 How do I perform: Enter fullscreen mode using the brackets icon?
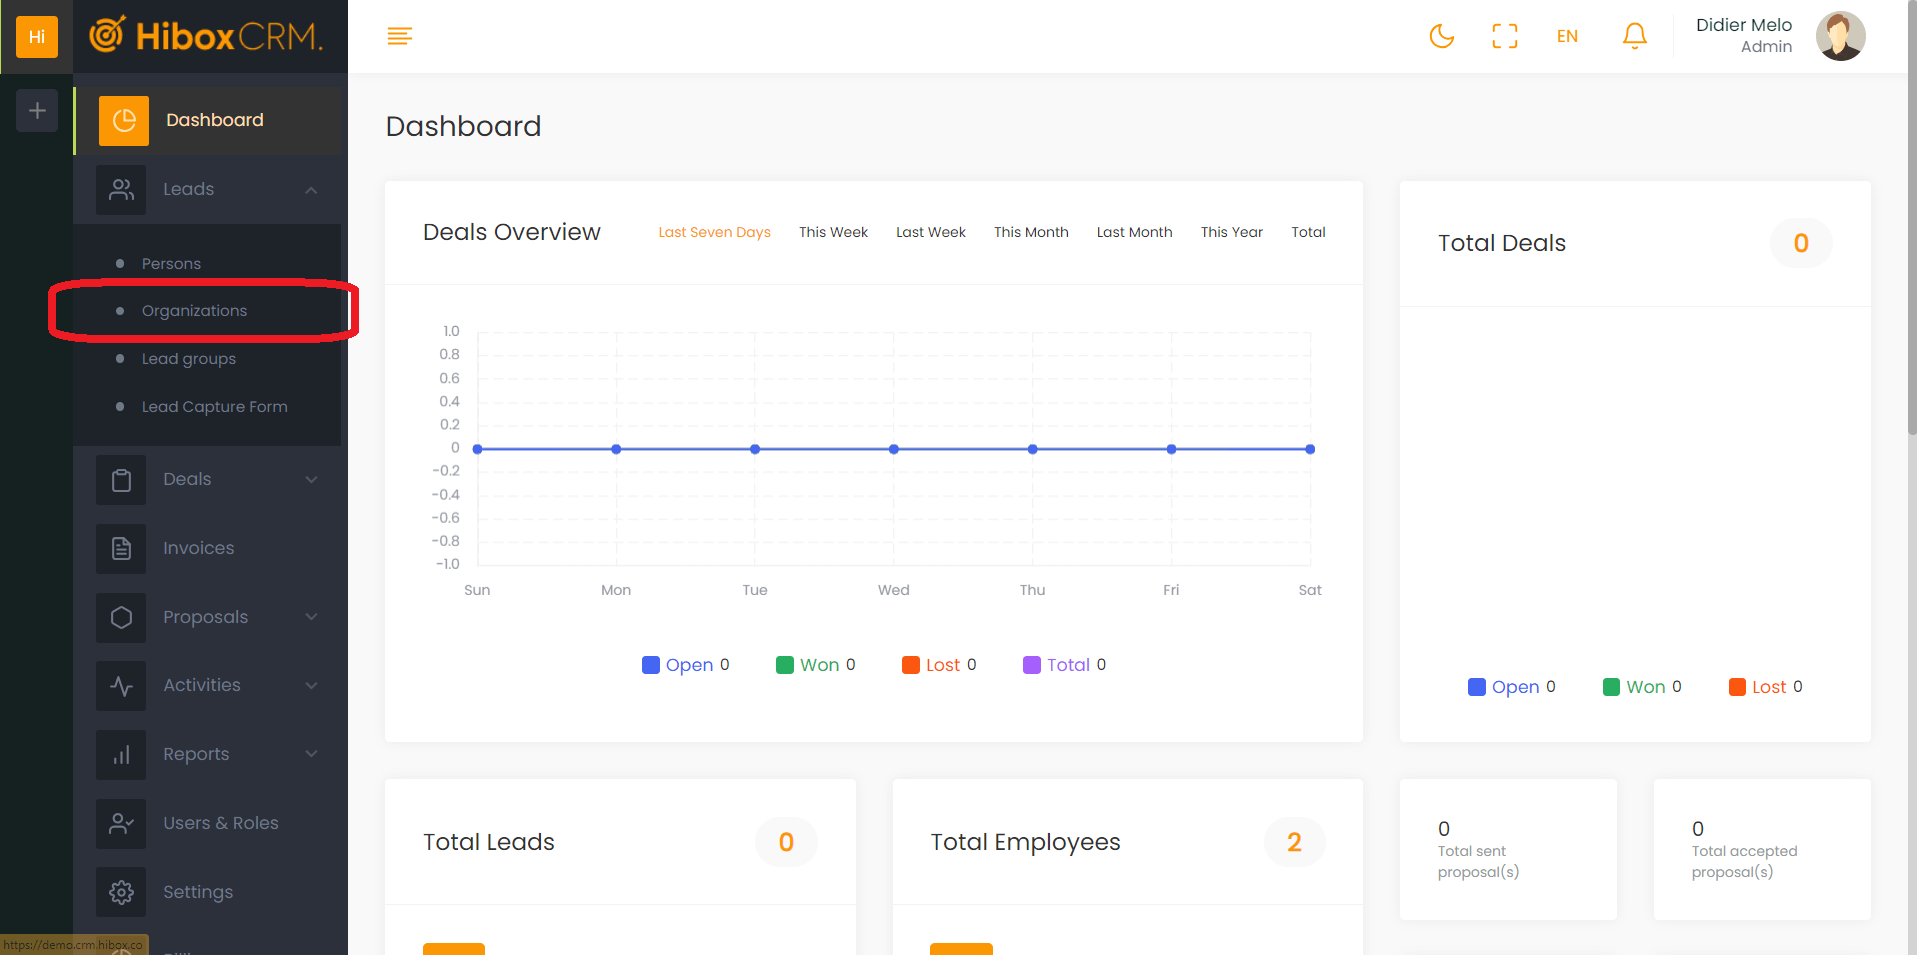(x=1504, y=37)
